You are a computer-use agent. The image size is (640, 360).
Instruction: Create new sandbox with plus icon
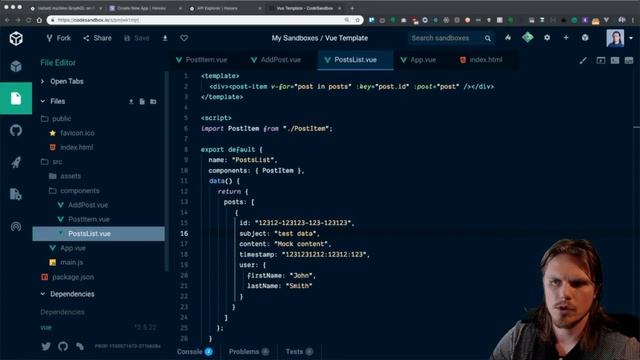(566, 38)
